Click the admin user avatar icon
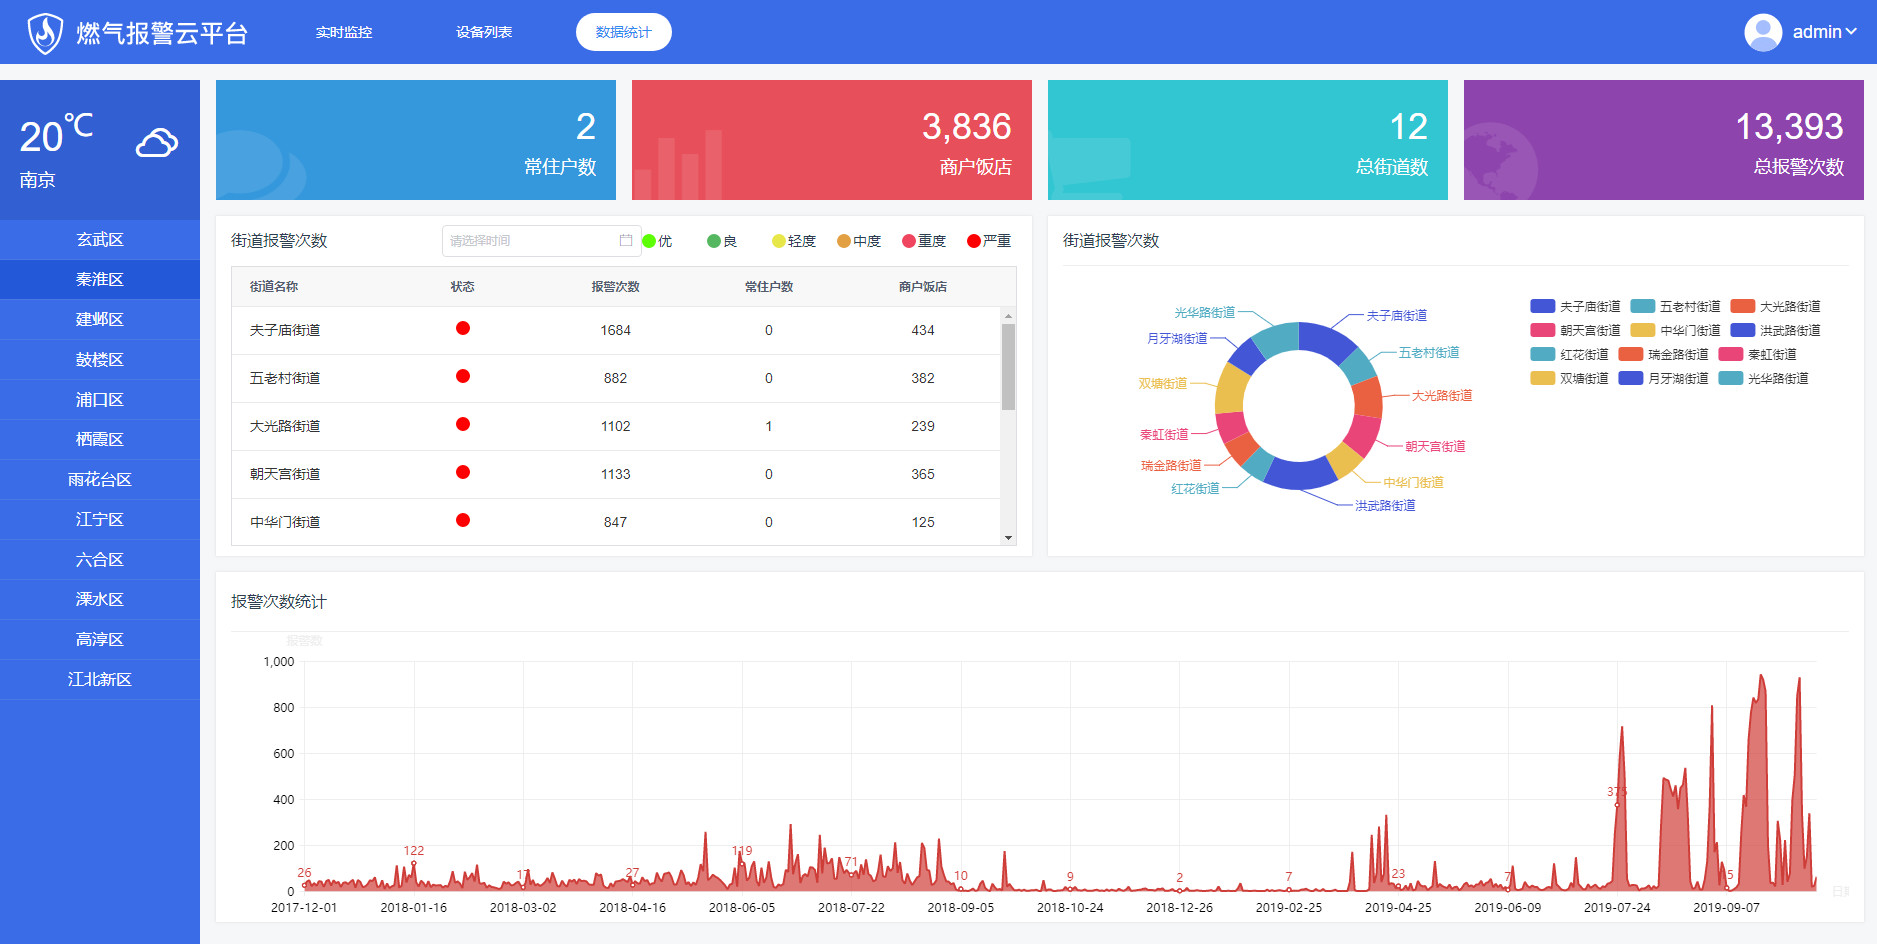The width and height of the screenshot is (1877, 944). (1762, 32)
